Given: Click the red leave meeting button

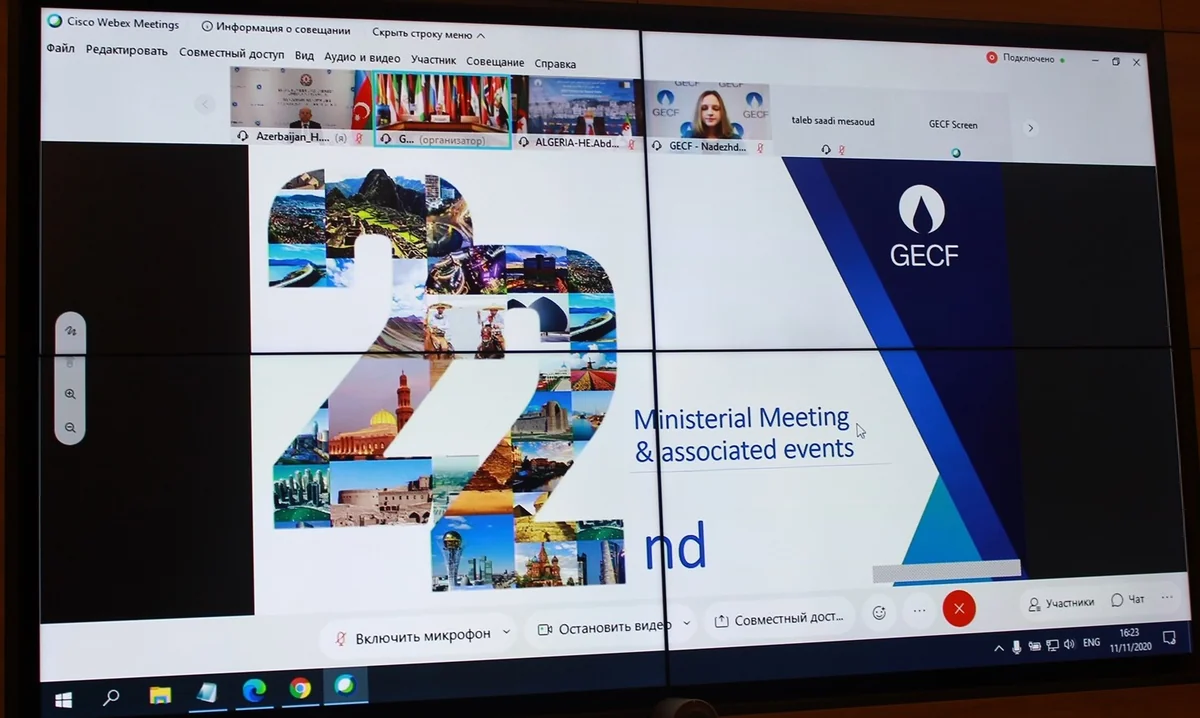Looking at the screenshot, I should tap(958, 608).
